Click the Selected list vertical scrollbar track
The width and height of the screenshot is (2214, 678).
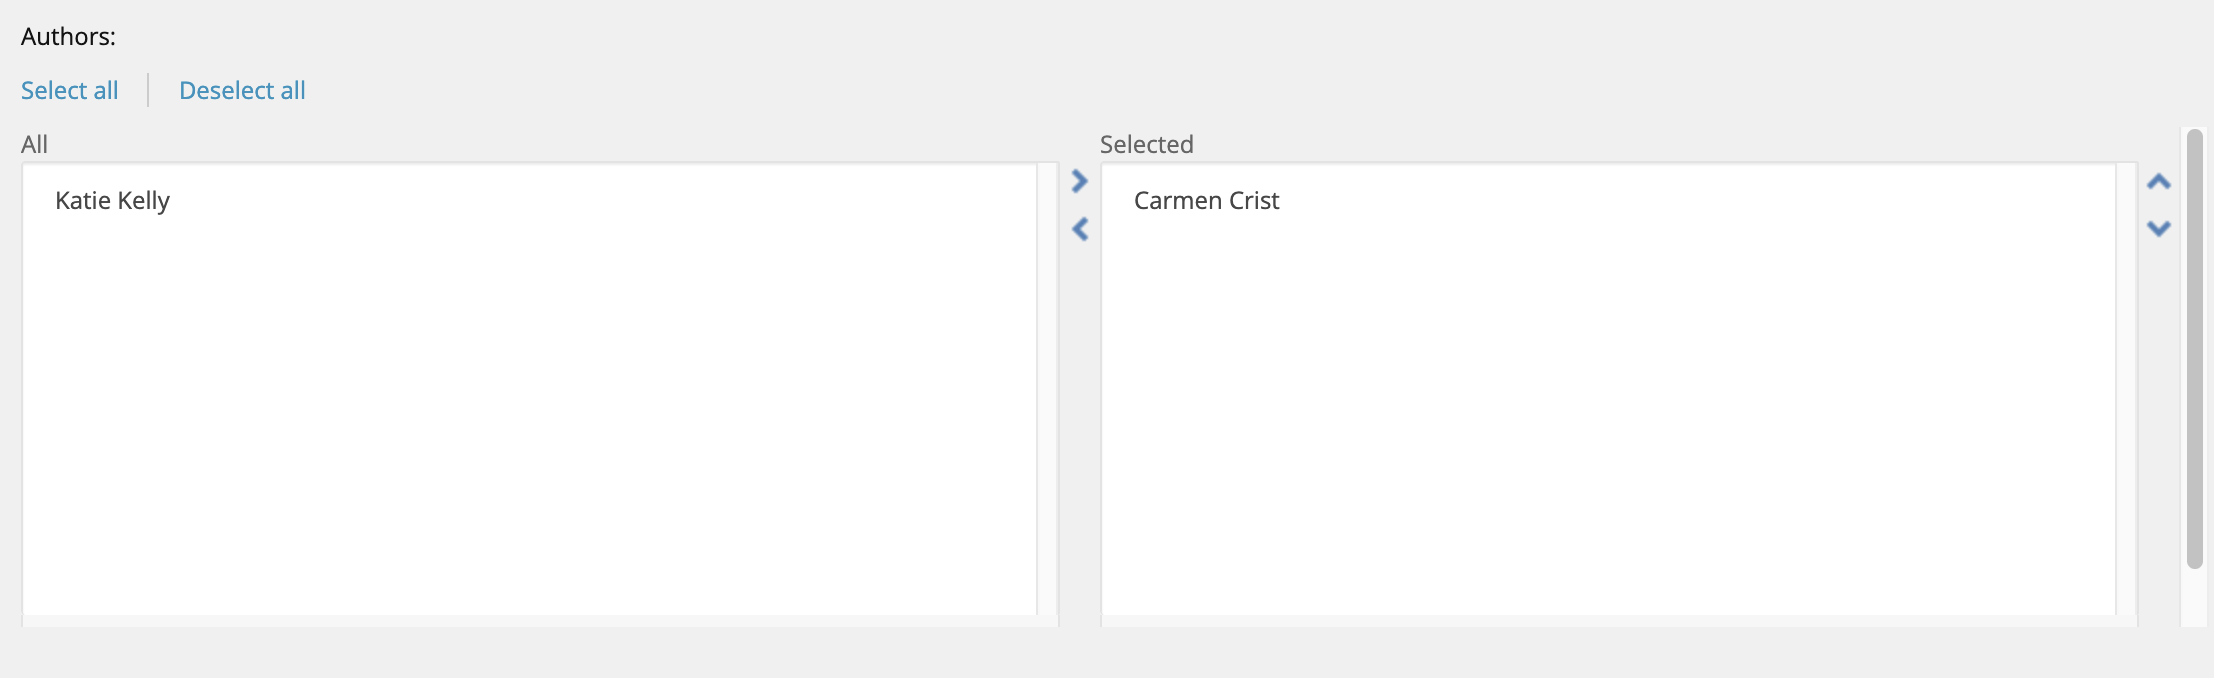click(x=2126, y=390)
